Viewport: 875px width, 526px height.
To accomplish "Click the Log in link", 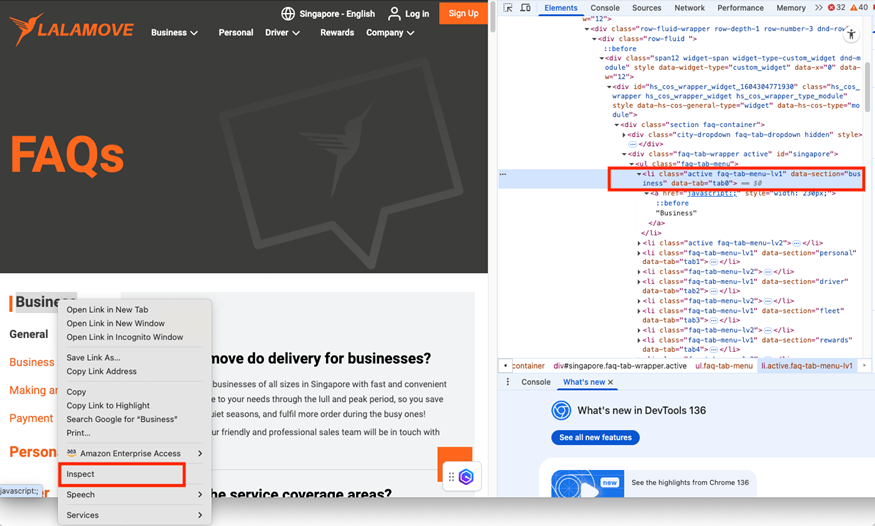I will 417,13.
